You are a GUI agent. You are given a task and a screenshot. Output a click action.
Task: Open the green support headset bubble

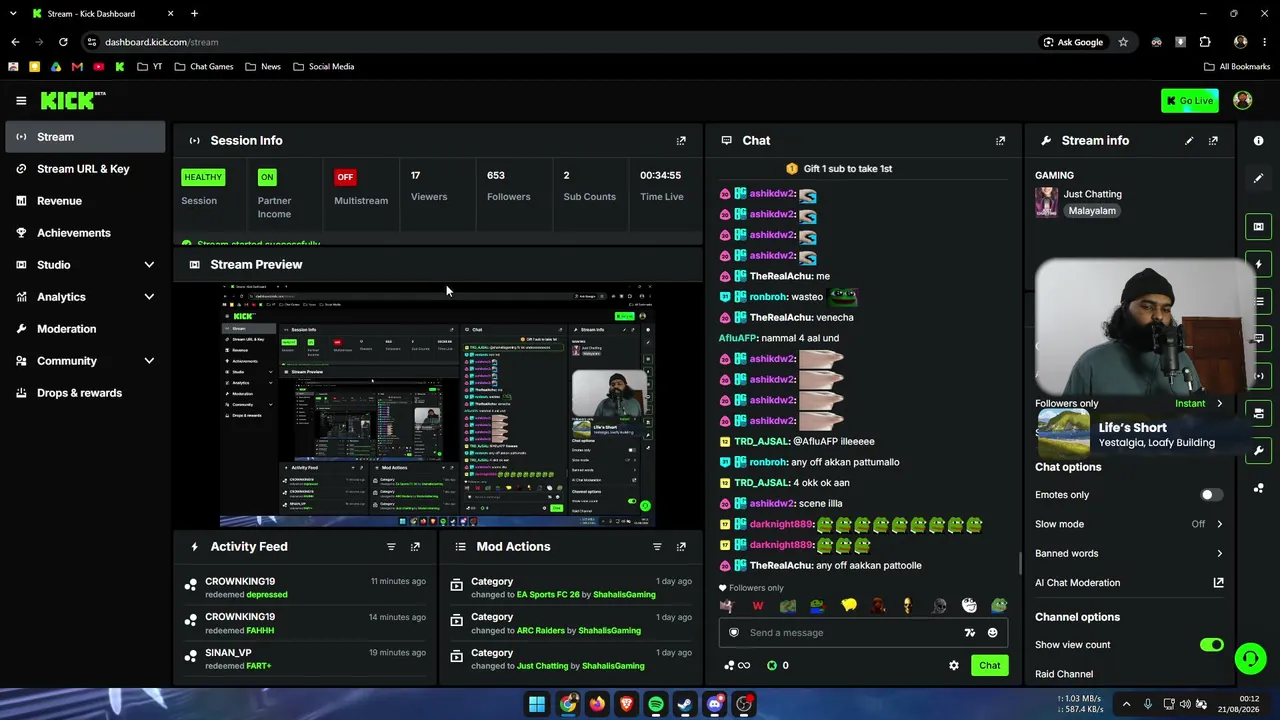coord(1250,659)
